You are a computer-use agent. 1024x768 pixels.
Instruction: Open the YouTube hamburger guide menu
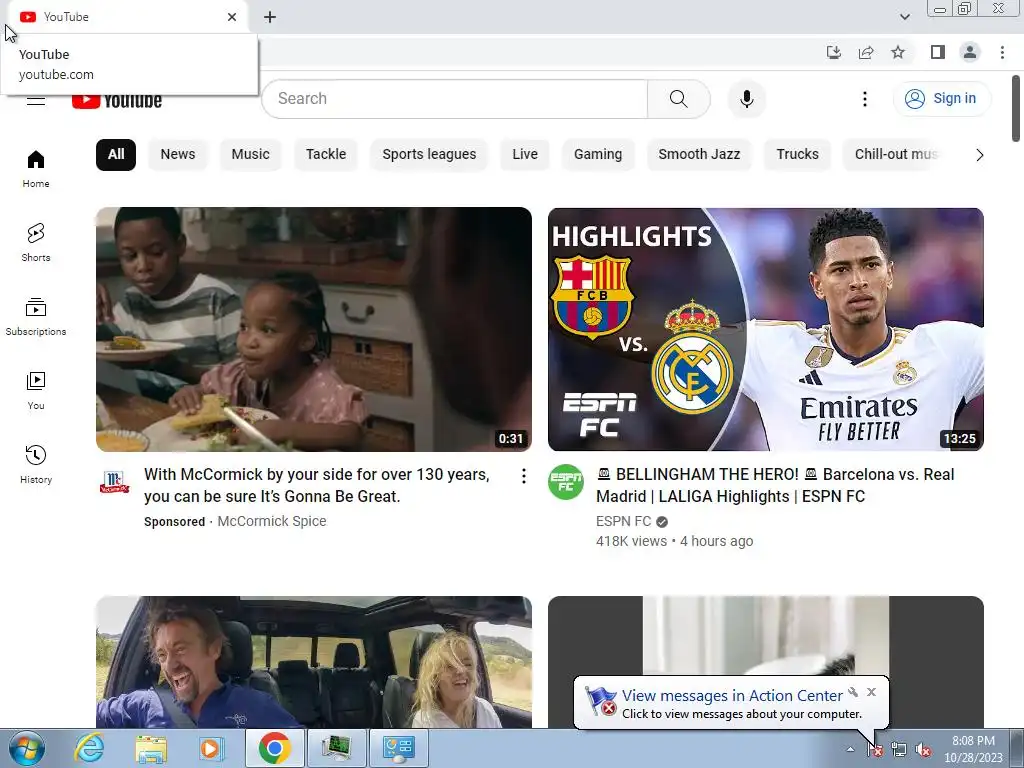[x=36, y=101]
